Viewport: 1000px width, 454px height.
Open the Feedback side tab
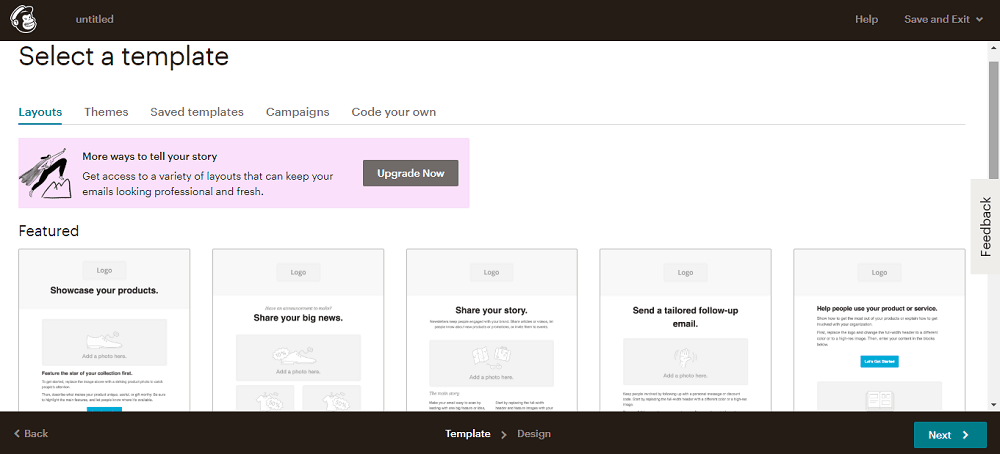coord(985,226)
